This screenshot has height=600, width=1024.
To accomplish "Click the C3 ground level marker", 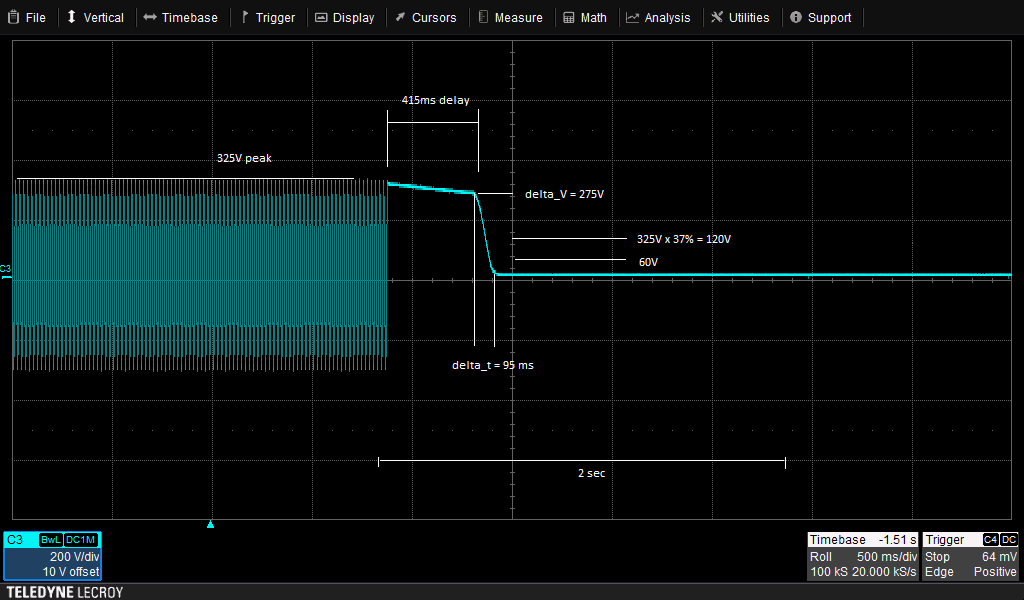I will tap(6, 270).
